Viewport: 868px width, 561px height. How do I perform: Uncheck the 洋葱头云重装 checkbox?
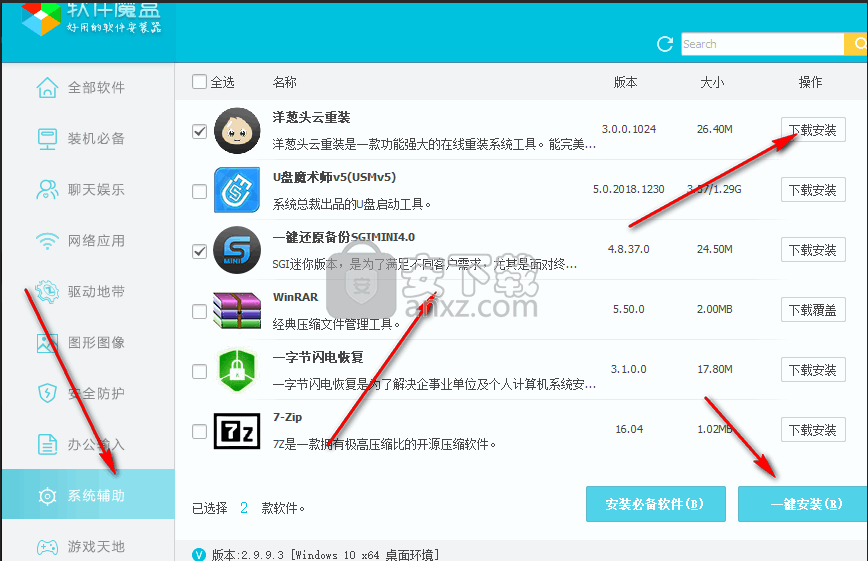point(199,131)
